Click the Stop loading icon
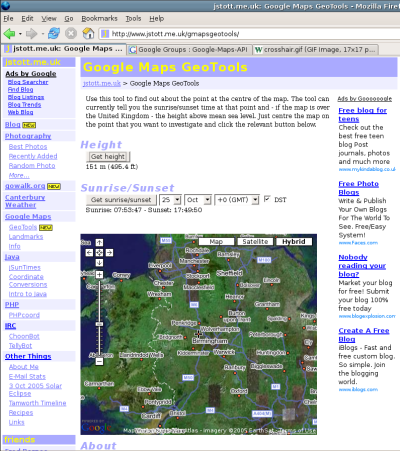The height and width of the screenshot is (451, 400). [x=71, y=33]
